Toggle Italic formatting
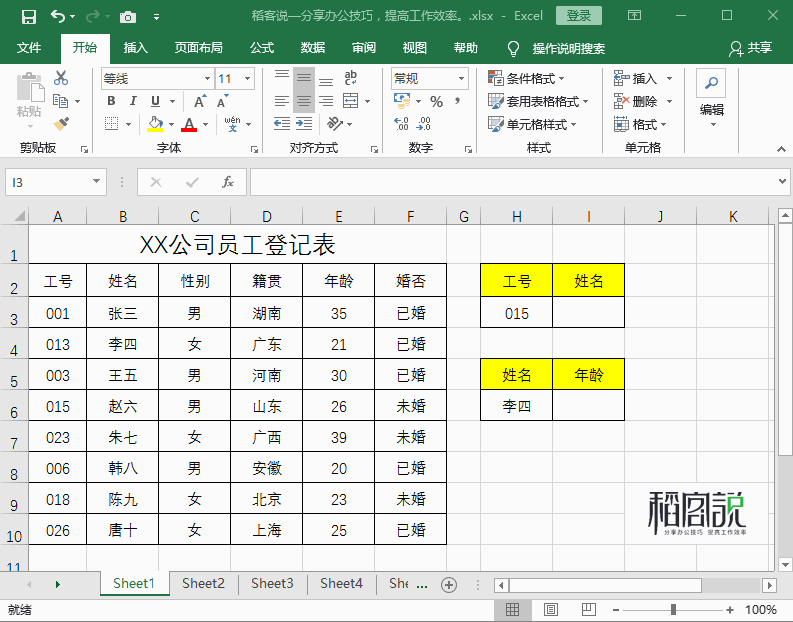Screen dimensions: 793x622 point(133,101)
